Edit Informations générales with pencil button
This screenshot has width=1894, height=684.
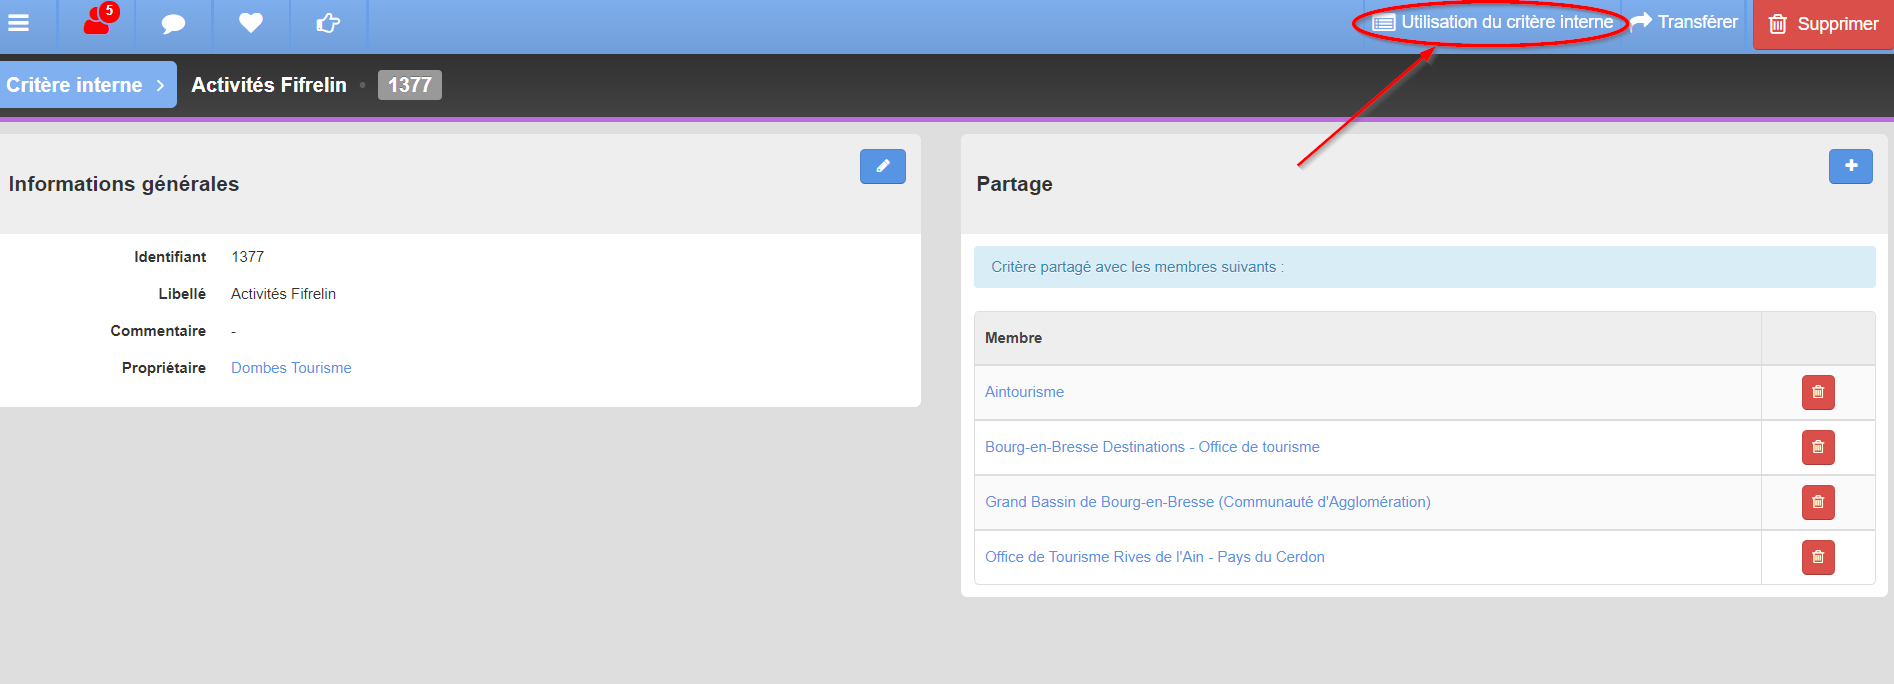point(883,166)
